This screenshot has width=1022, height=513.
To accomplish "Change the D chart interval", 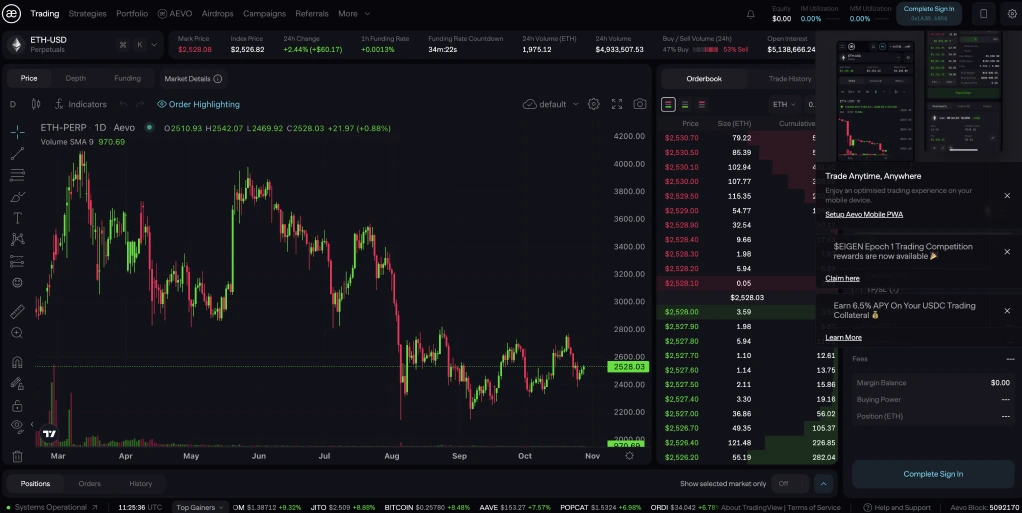I will [12, 104].
